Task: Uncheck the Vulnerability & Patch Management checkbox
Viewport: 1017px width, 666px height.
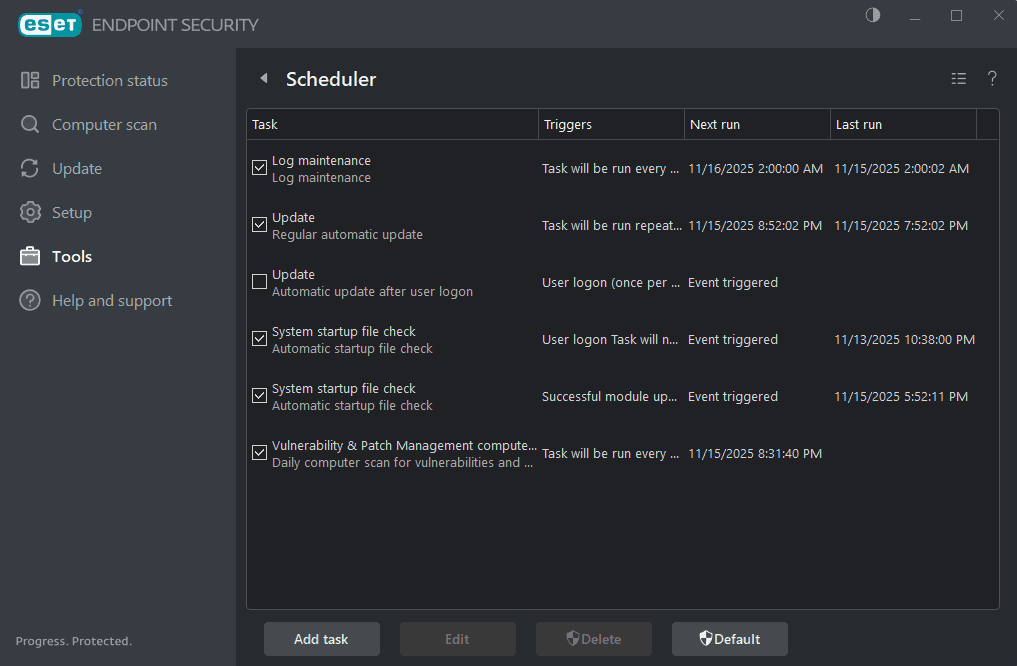Action: click(x=259, y=453)
